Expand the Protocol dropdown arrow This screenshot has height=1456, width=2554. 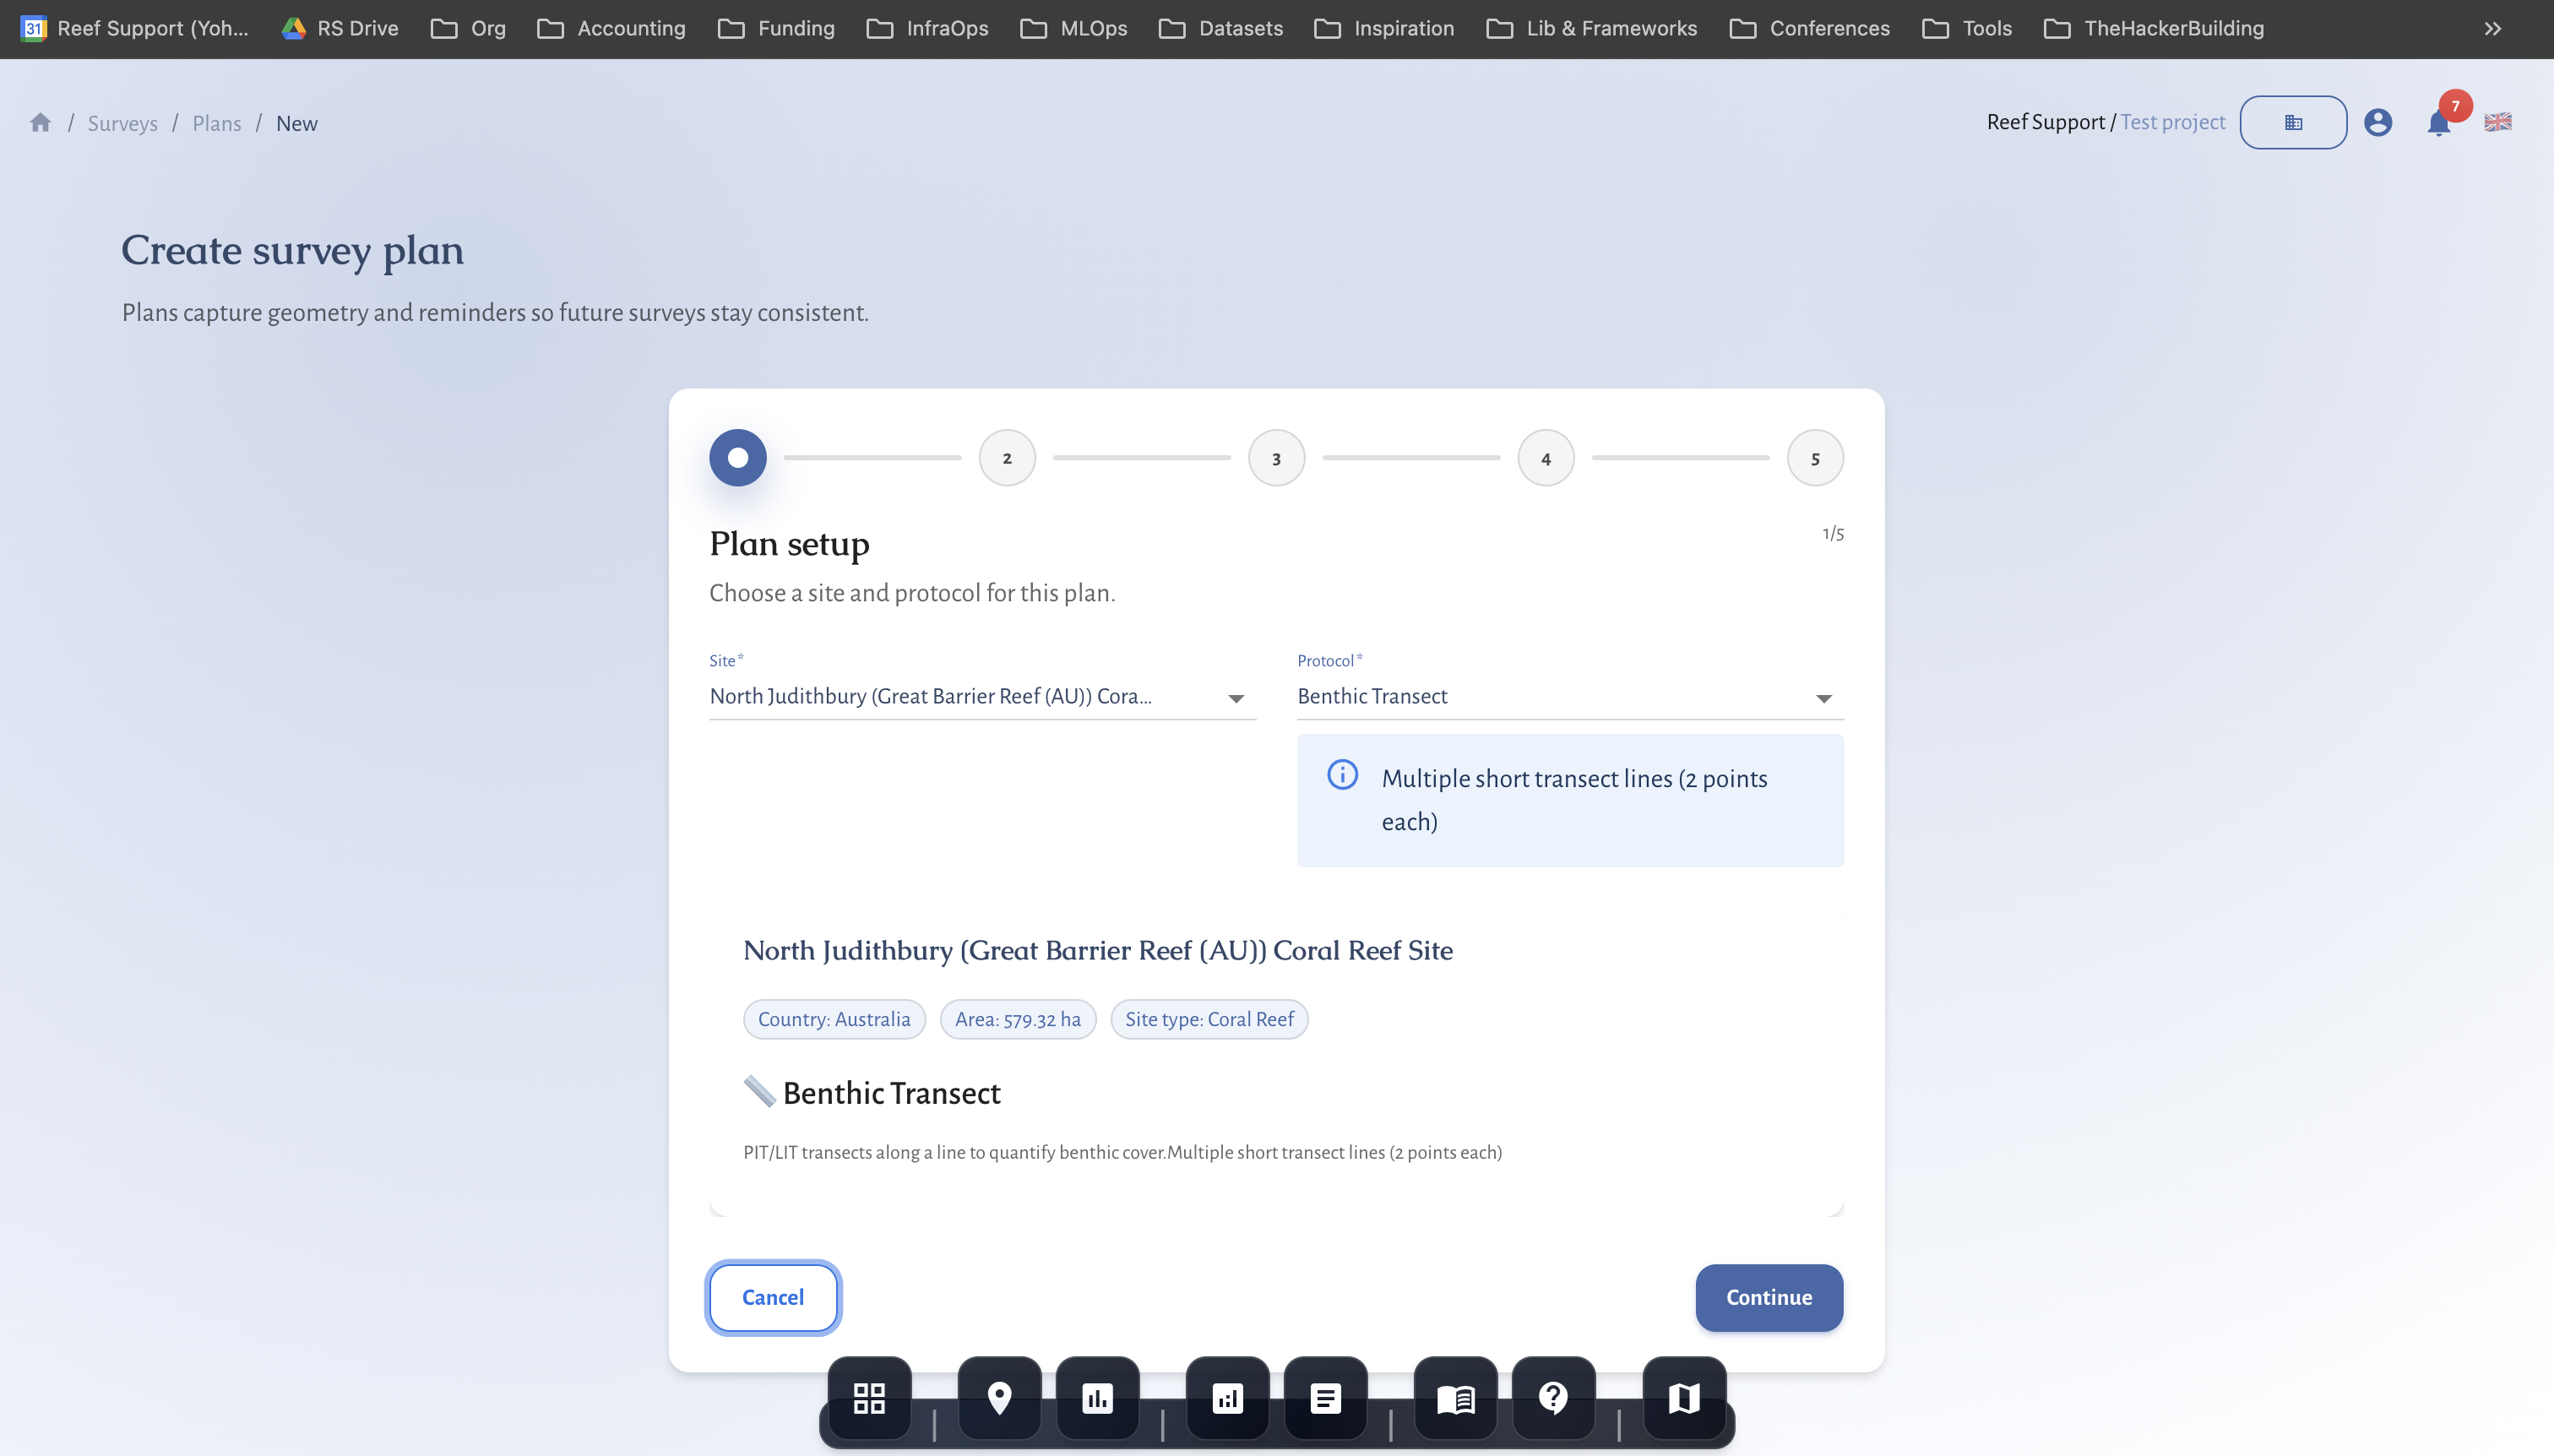tap(1823, 698)
